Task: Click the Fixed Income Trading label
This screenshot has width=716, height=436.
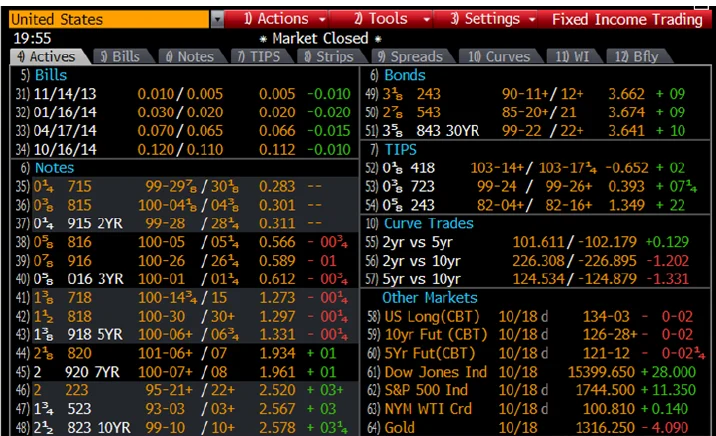Action: click(x=627, y=19)
